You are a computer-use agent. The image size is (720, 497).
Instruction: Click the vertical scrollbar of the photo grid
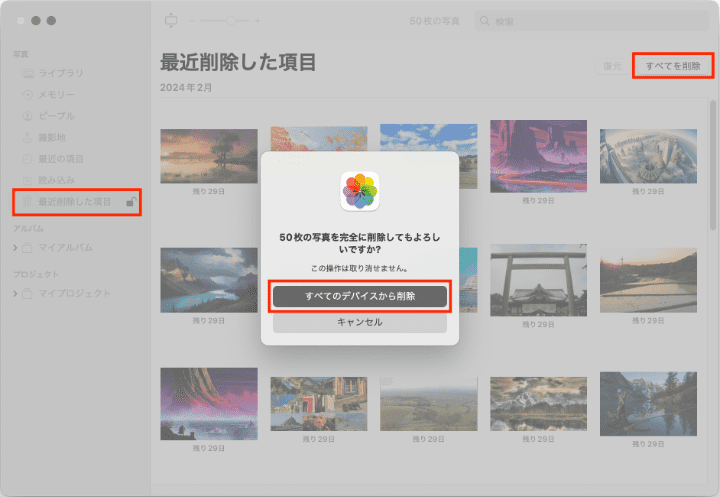pos(713,165)
